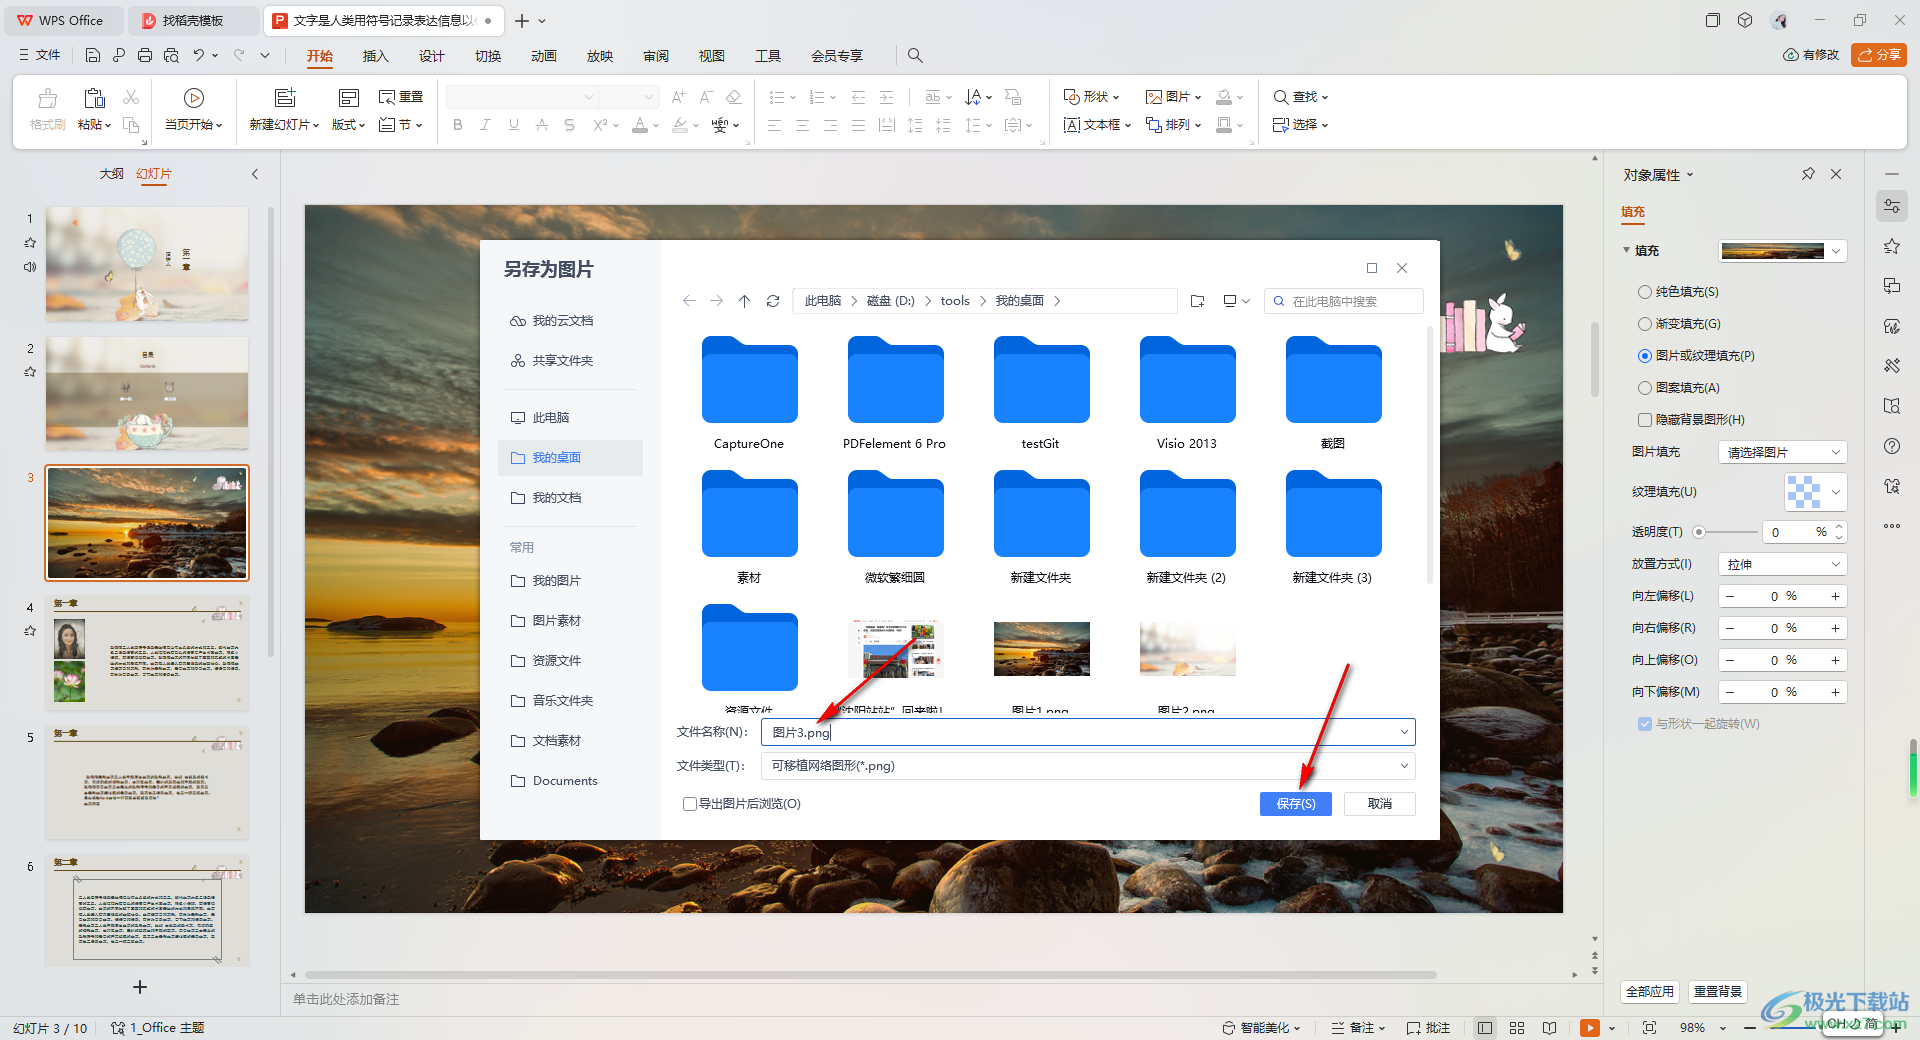Screen dimensions: 1920x1040
Task: Open the placement mode dropdown showing 拉伸
Action: click(x=1782, y=564)
